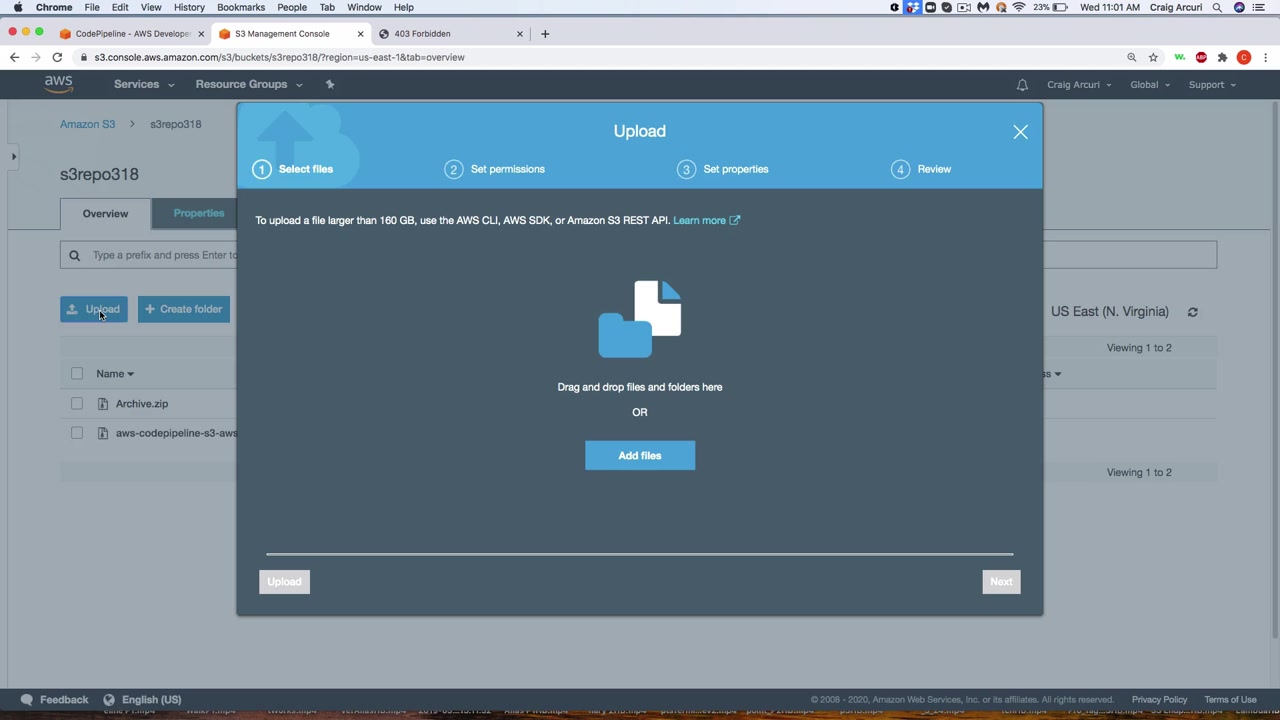The width and height of the screenshot is (1280, 720).
Task: Click the Next button in Upload dialog
Action: pyautogui.click(x=1001, y=582)
